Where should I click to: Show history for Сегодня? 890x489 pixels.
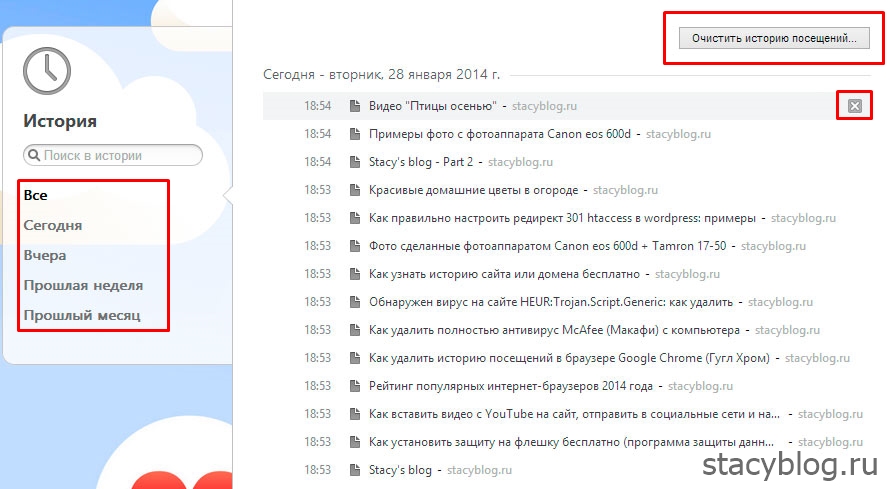(53, 225)
